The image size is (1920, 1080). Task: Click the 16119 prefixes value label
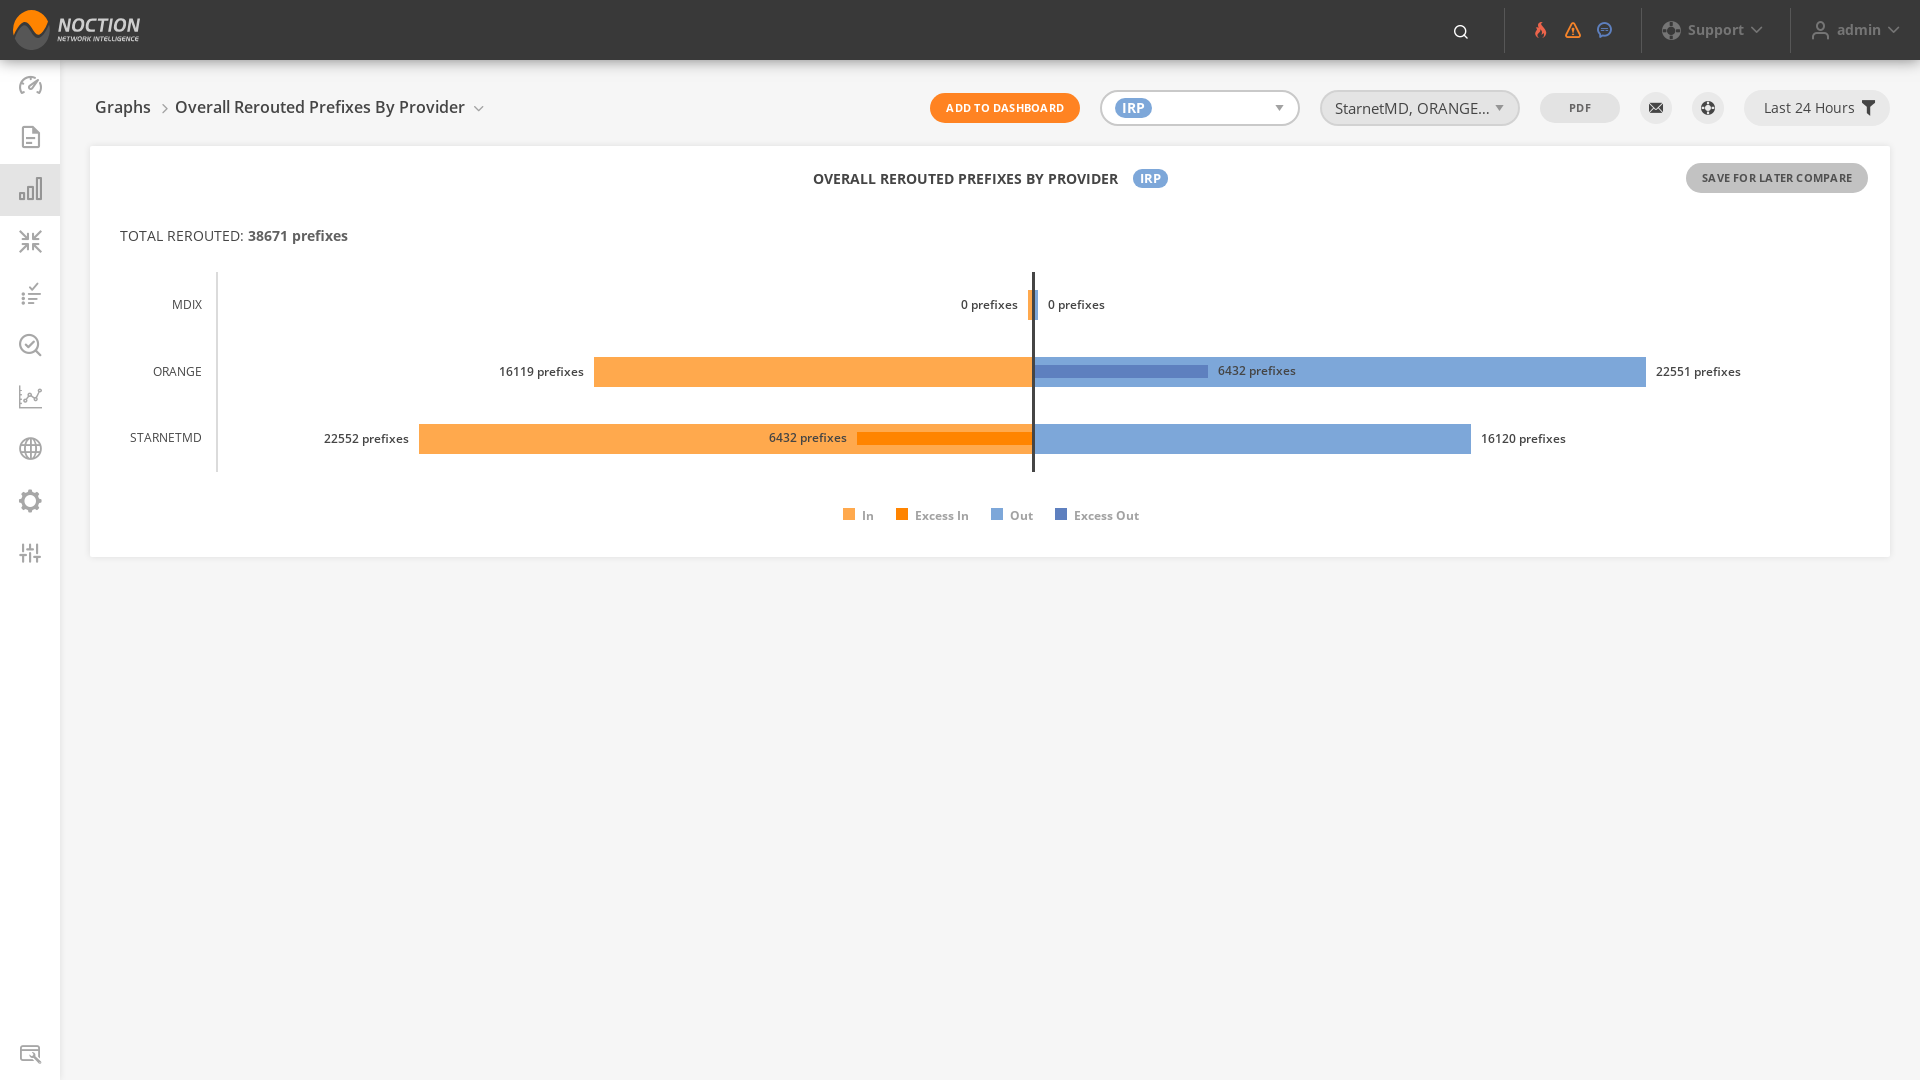541,372
